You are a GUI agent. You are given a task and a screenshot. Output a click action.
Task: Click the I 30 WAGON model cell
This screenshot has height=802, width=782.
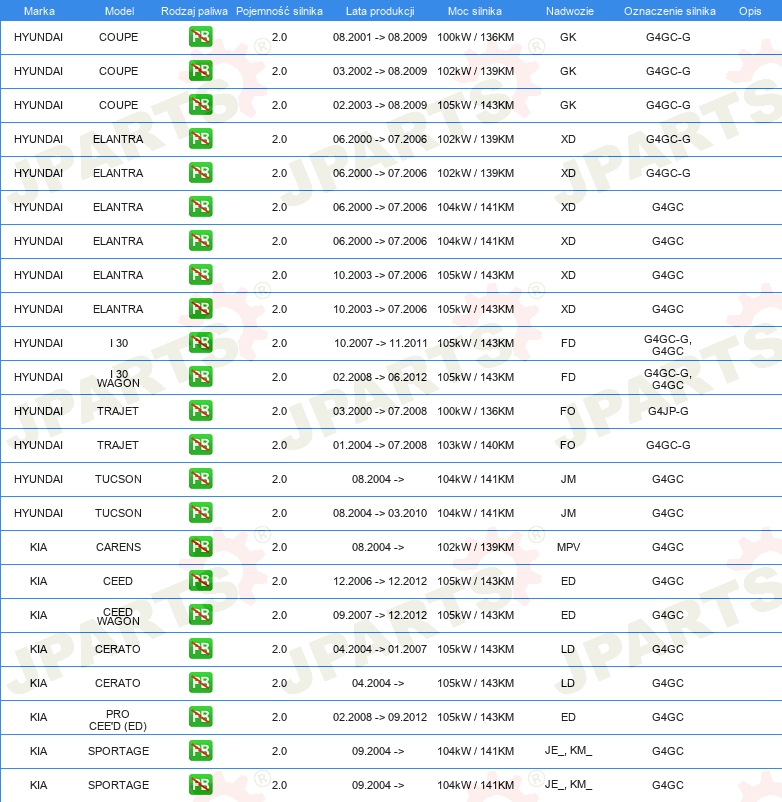tap(118, 378)
